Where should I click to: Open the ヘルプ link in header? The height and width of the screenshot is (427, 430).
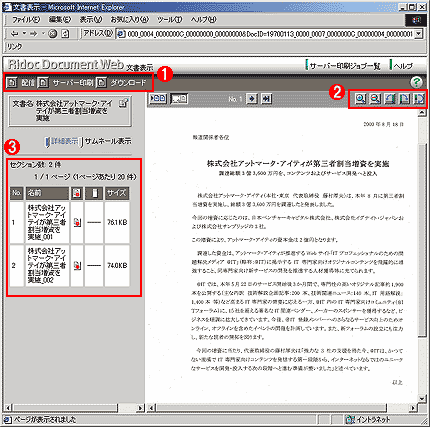[x=403, y=66]
